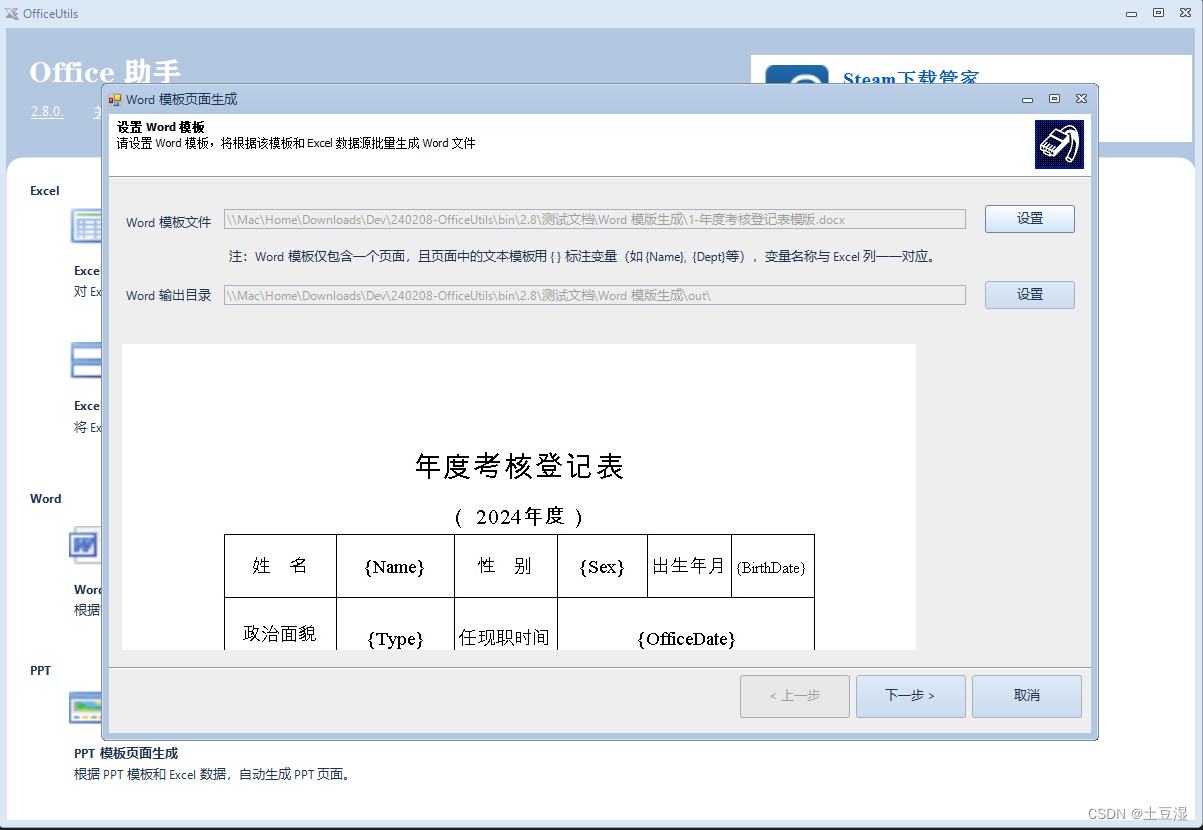Close the Word 模板页面生成 dialog

tap(1081, 99)
